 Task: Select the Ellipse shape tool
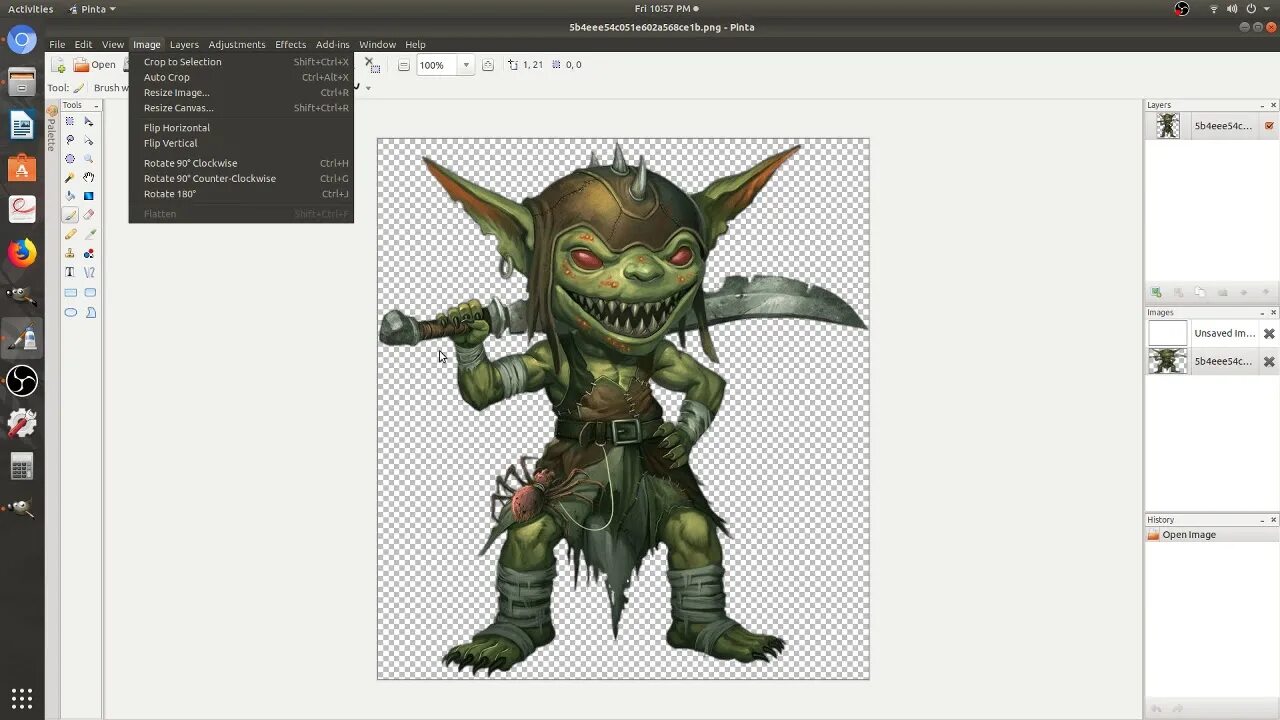tap(70, 312)
